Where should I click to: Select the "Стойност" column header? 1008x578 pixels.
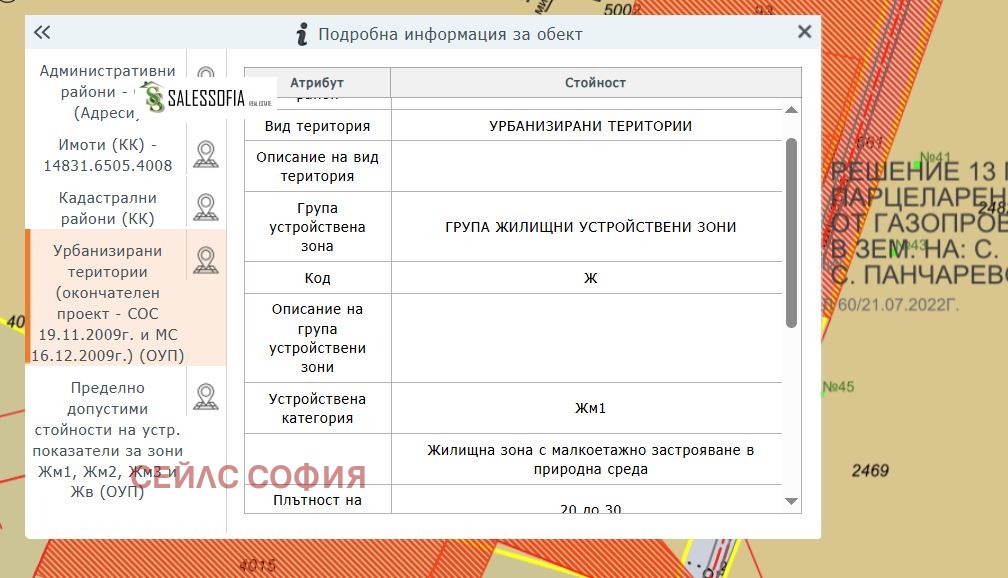(596, 82)
